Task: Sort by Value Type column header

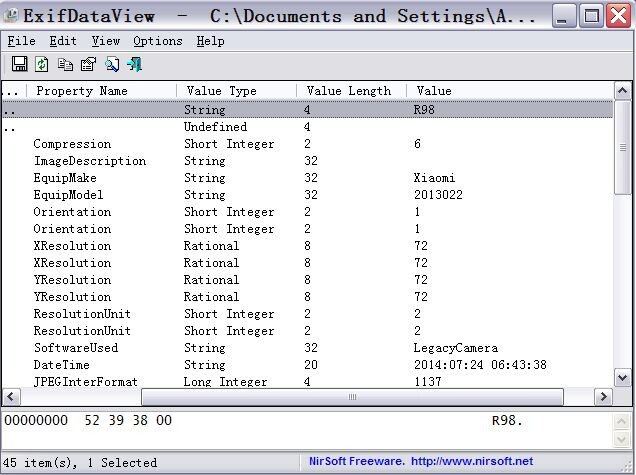Action: coord(236,90)
